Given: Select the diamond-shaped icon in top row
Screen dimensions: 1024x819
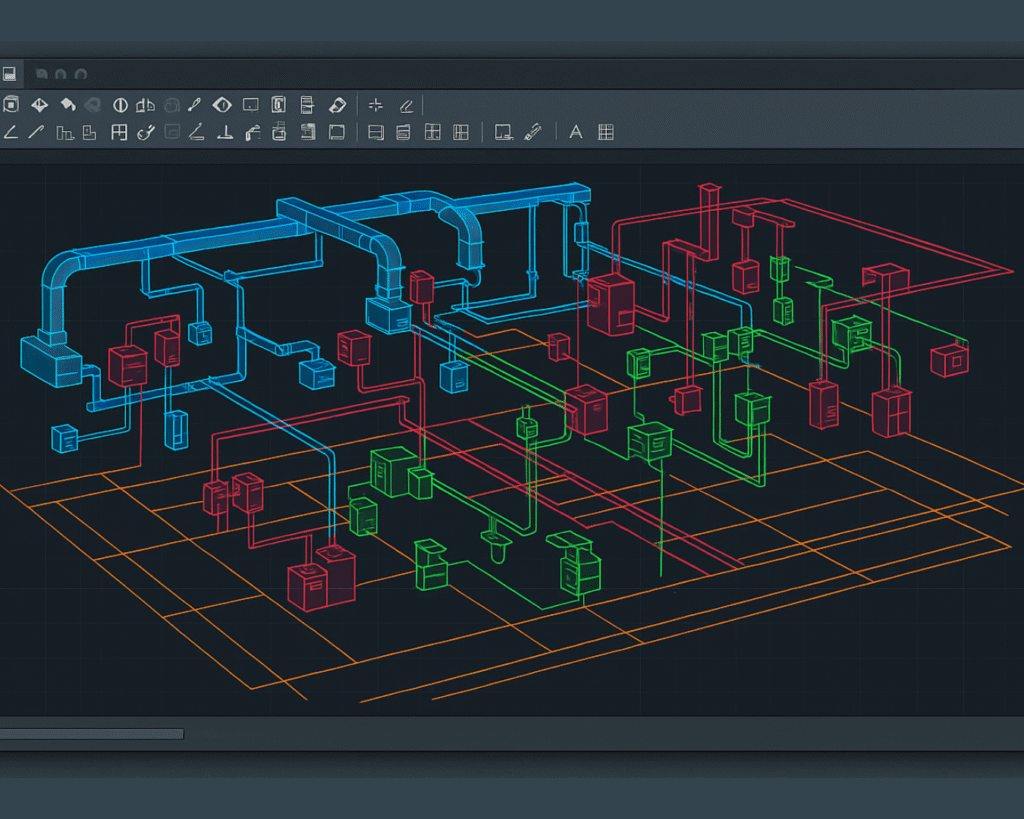Looking at the screenshot, I should pyautogui.click(x=39, y=104).
